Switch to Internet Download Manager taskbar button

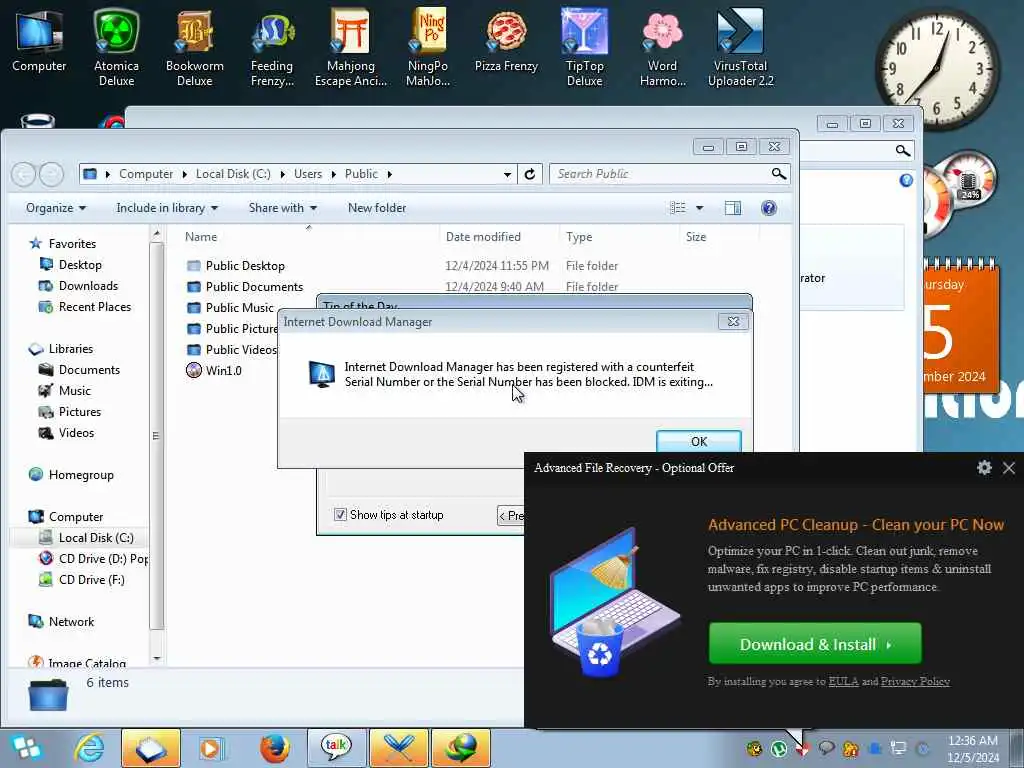click(x=460, y=748)
